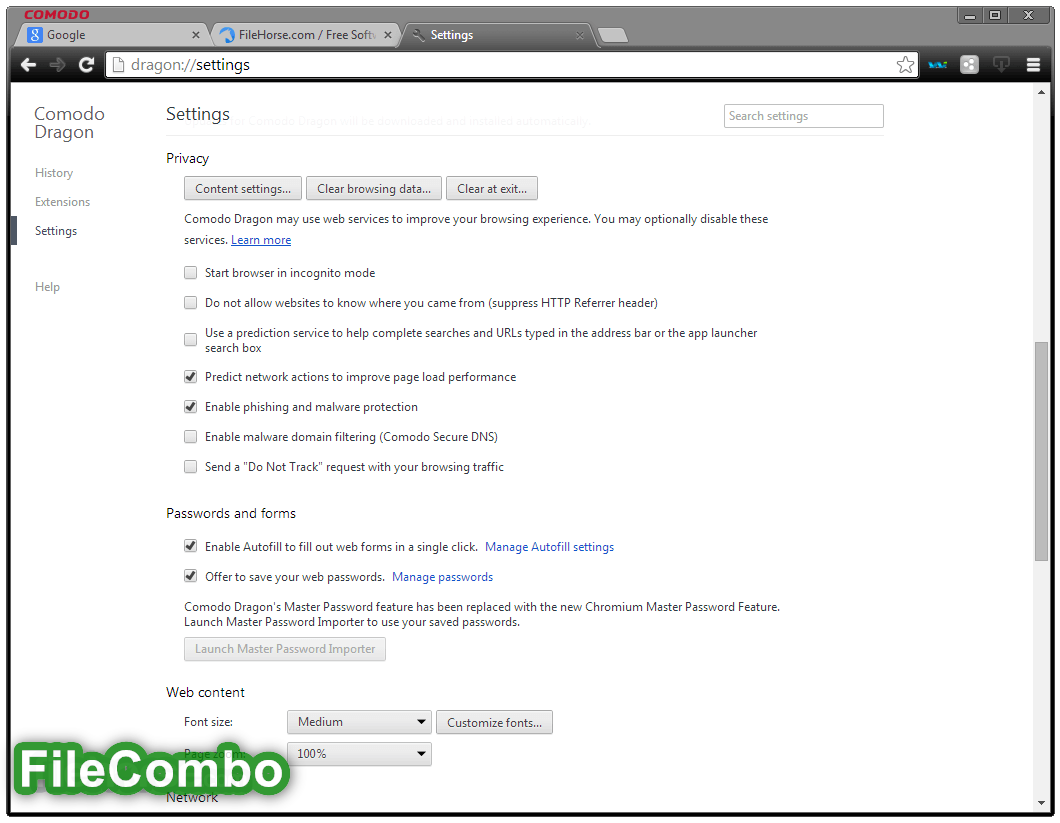Open Extensions in the sidebar
The width and height of the screenshot is (1060, 823).
[62, 202]
